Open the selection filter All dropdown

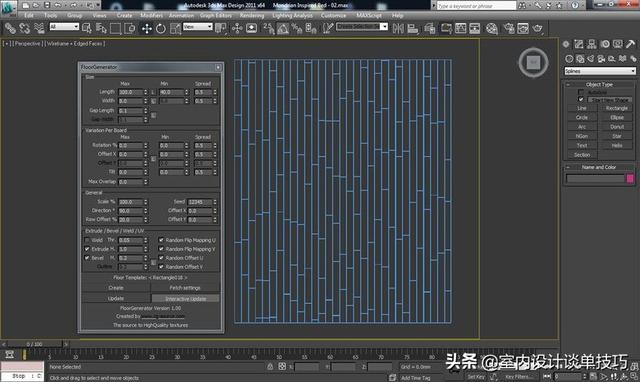click(64, 27)
